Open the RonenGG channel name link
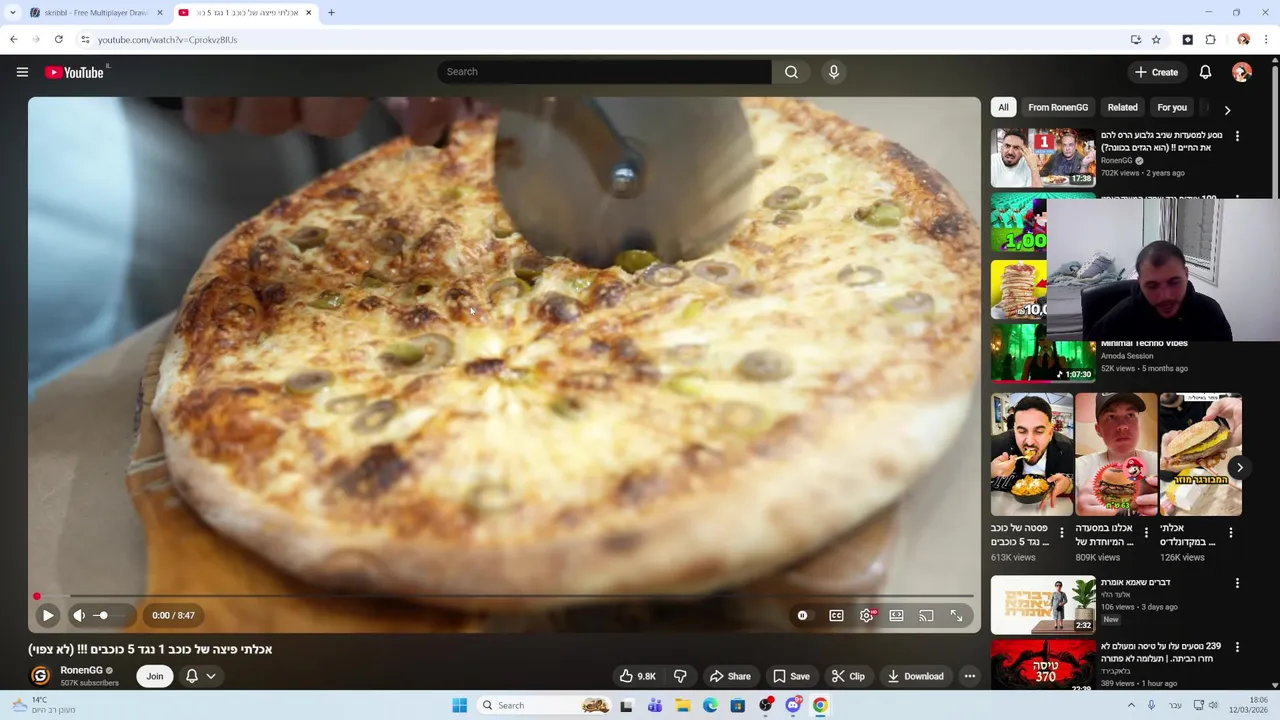Image resolution: width=1280 pixels, height=720 pixels. [81, 670]
